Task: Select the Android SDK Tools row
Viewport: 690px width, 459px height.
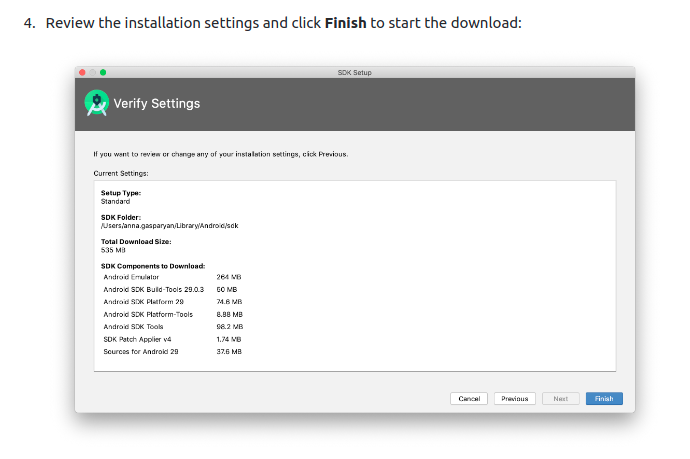Action: pos(172,327)
